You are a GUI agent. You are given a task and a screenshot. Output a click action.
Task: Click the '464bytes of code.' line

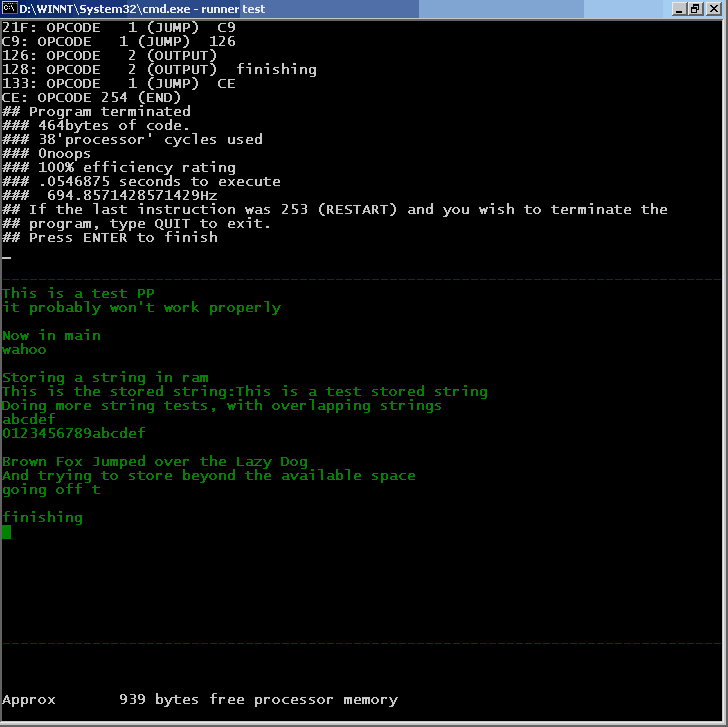click(106, 126)
